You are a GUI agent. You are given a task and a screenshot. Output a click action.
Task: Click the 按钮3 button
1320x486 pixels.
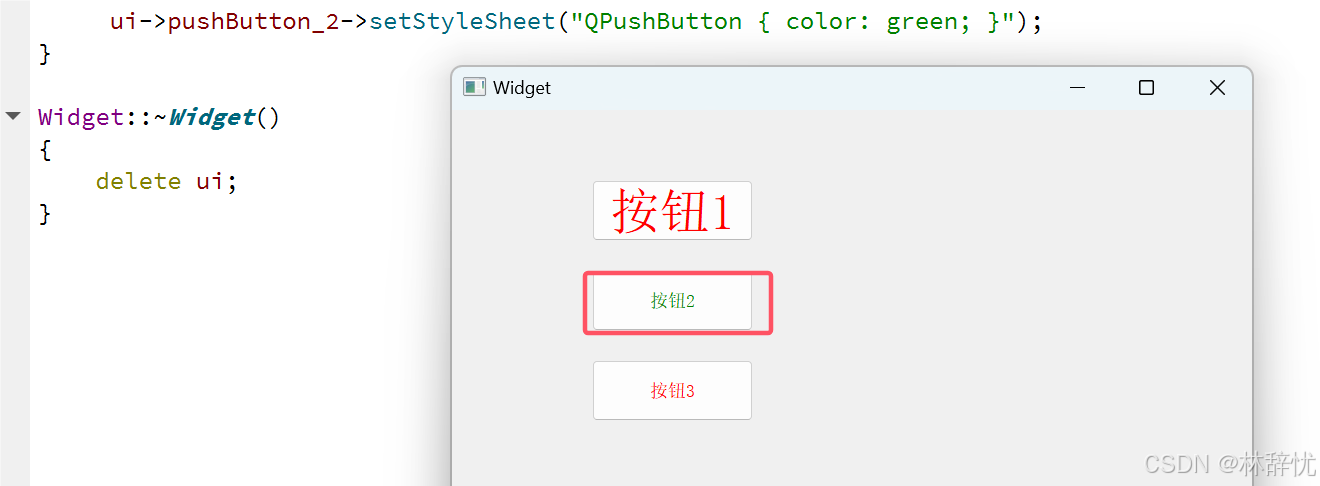click(672, 390)
